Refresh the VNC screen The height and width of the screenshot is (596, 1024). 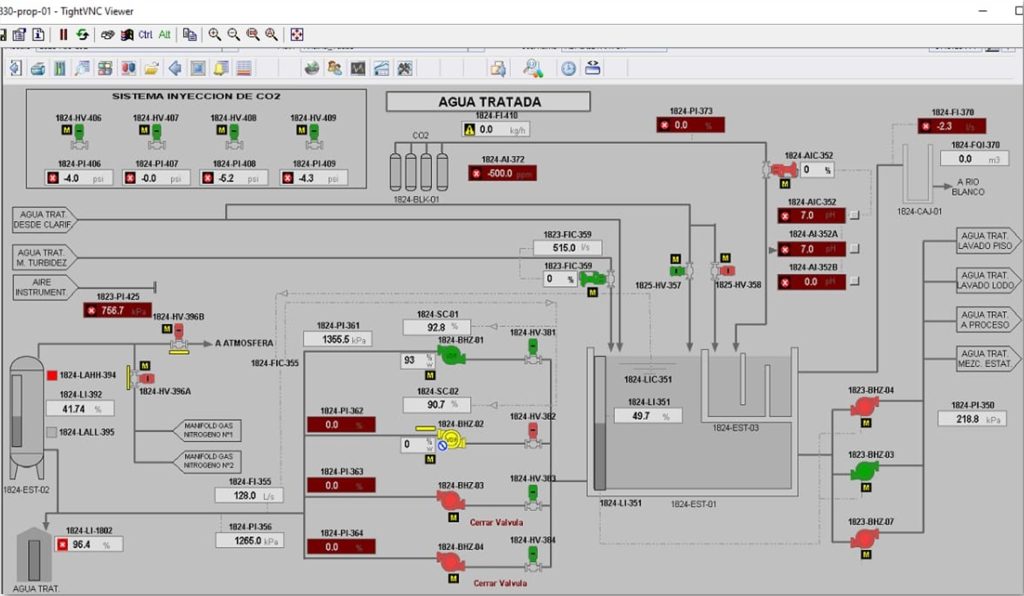82,34
